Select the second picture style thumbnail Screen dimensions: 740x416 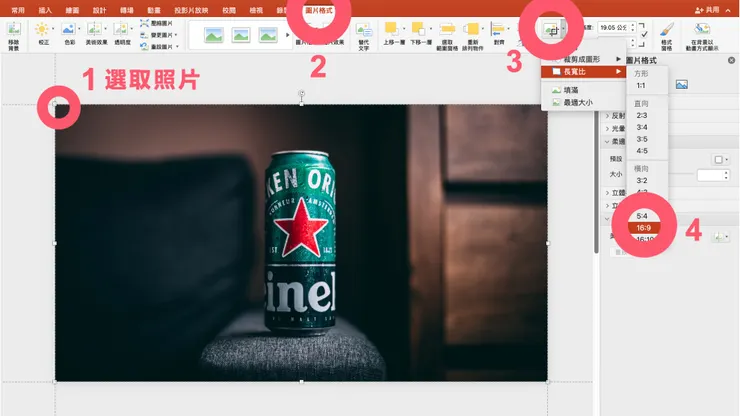click(241, 35)
